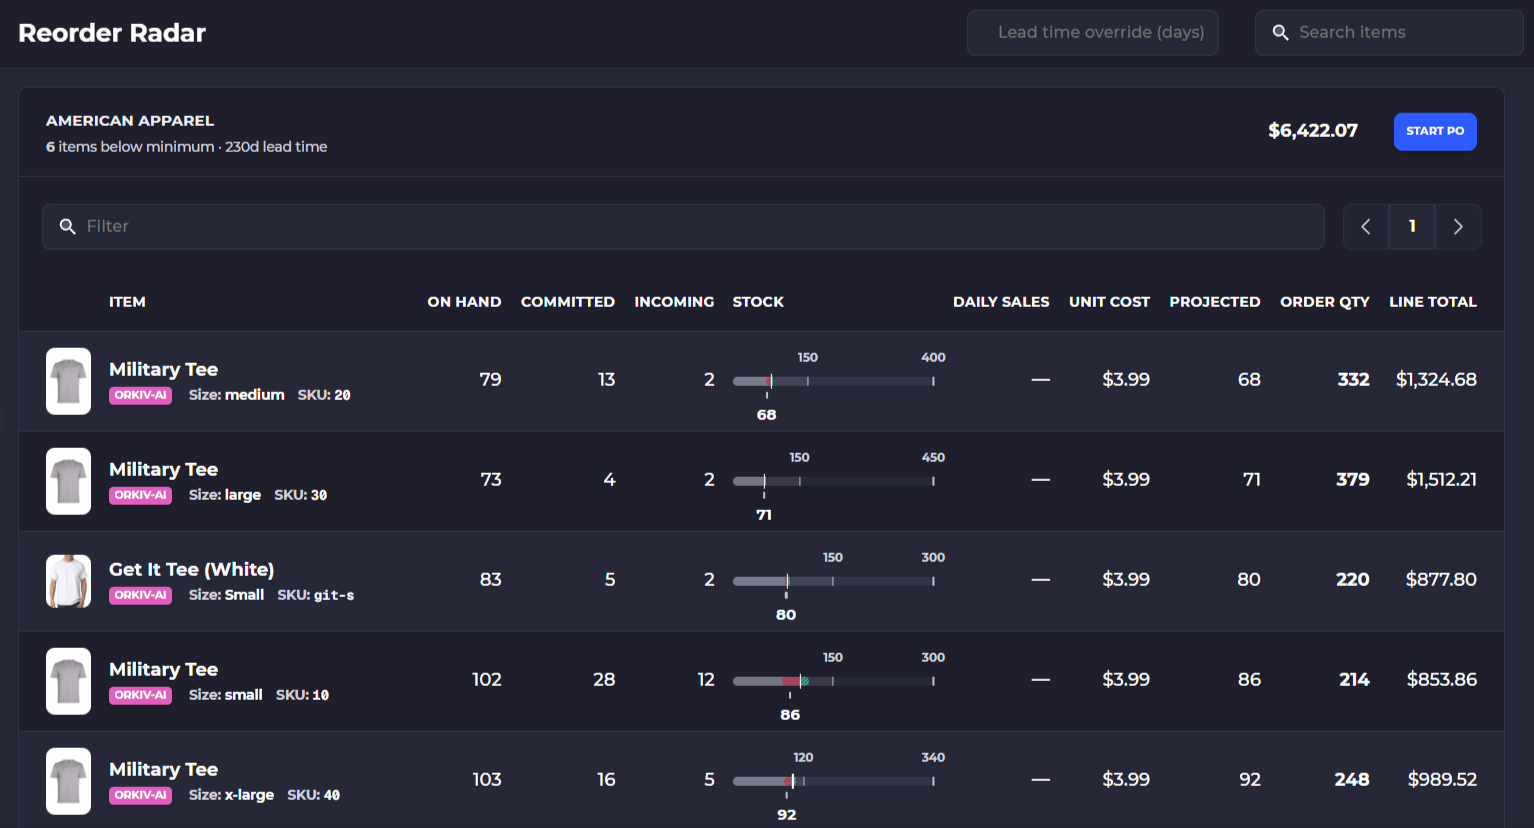Screen dimensions: 1534x828
Task: Click line total $877.80
Action: (1441, 580)
